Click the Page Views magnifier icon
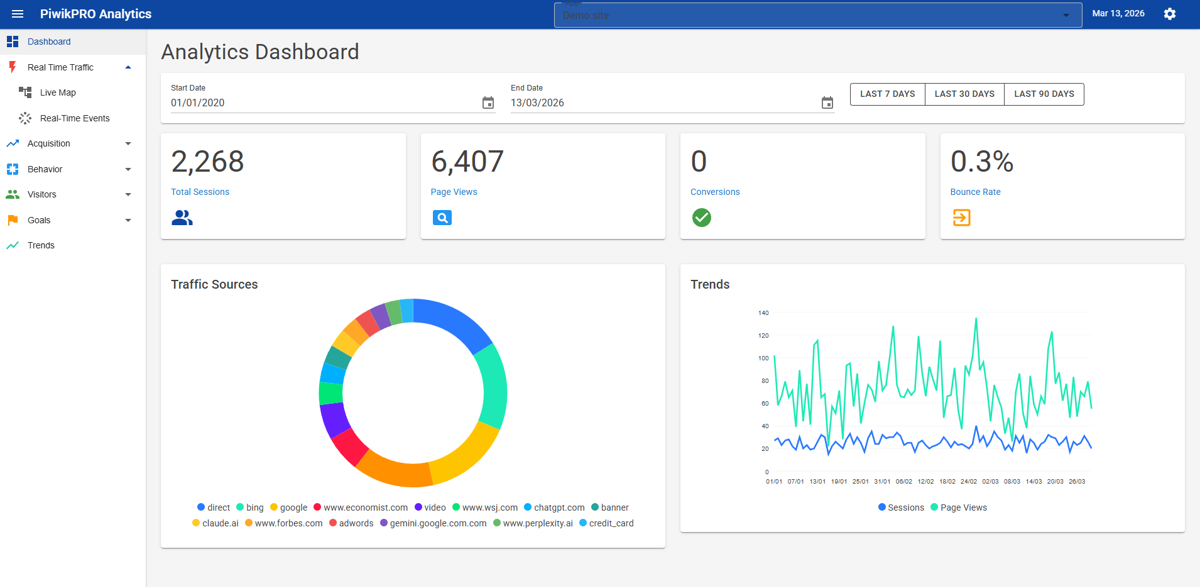 click(442, 217)
